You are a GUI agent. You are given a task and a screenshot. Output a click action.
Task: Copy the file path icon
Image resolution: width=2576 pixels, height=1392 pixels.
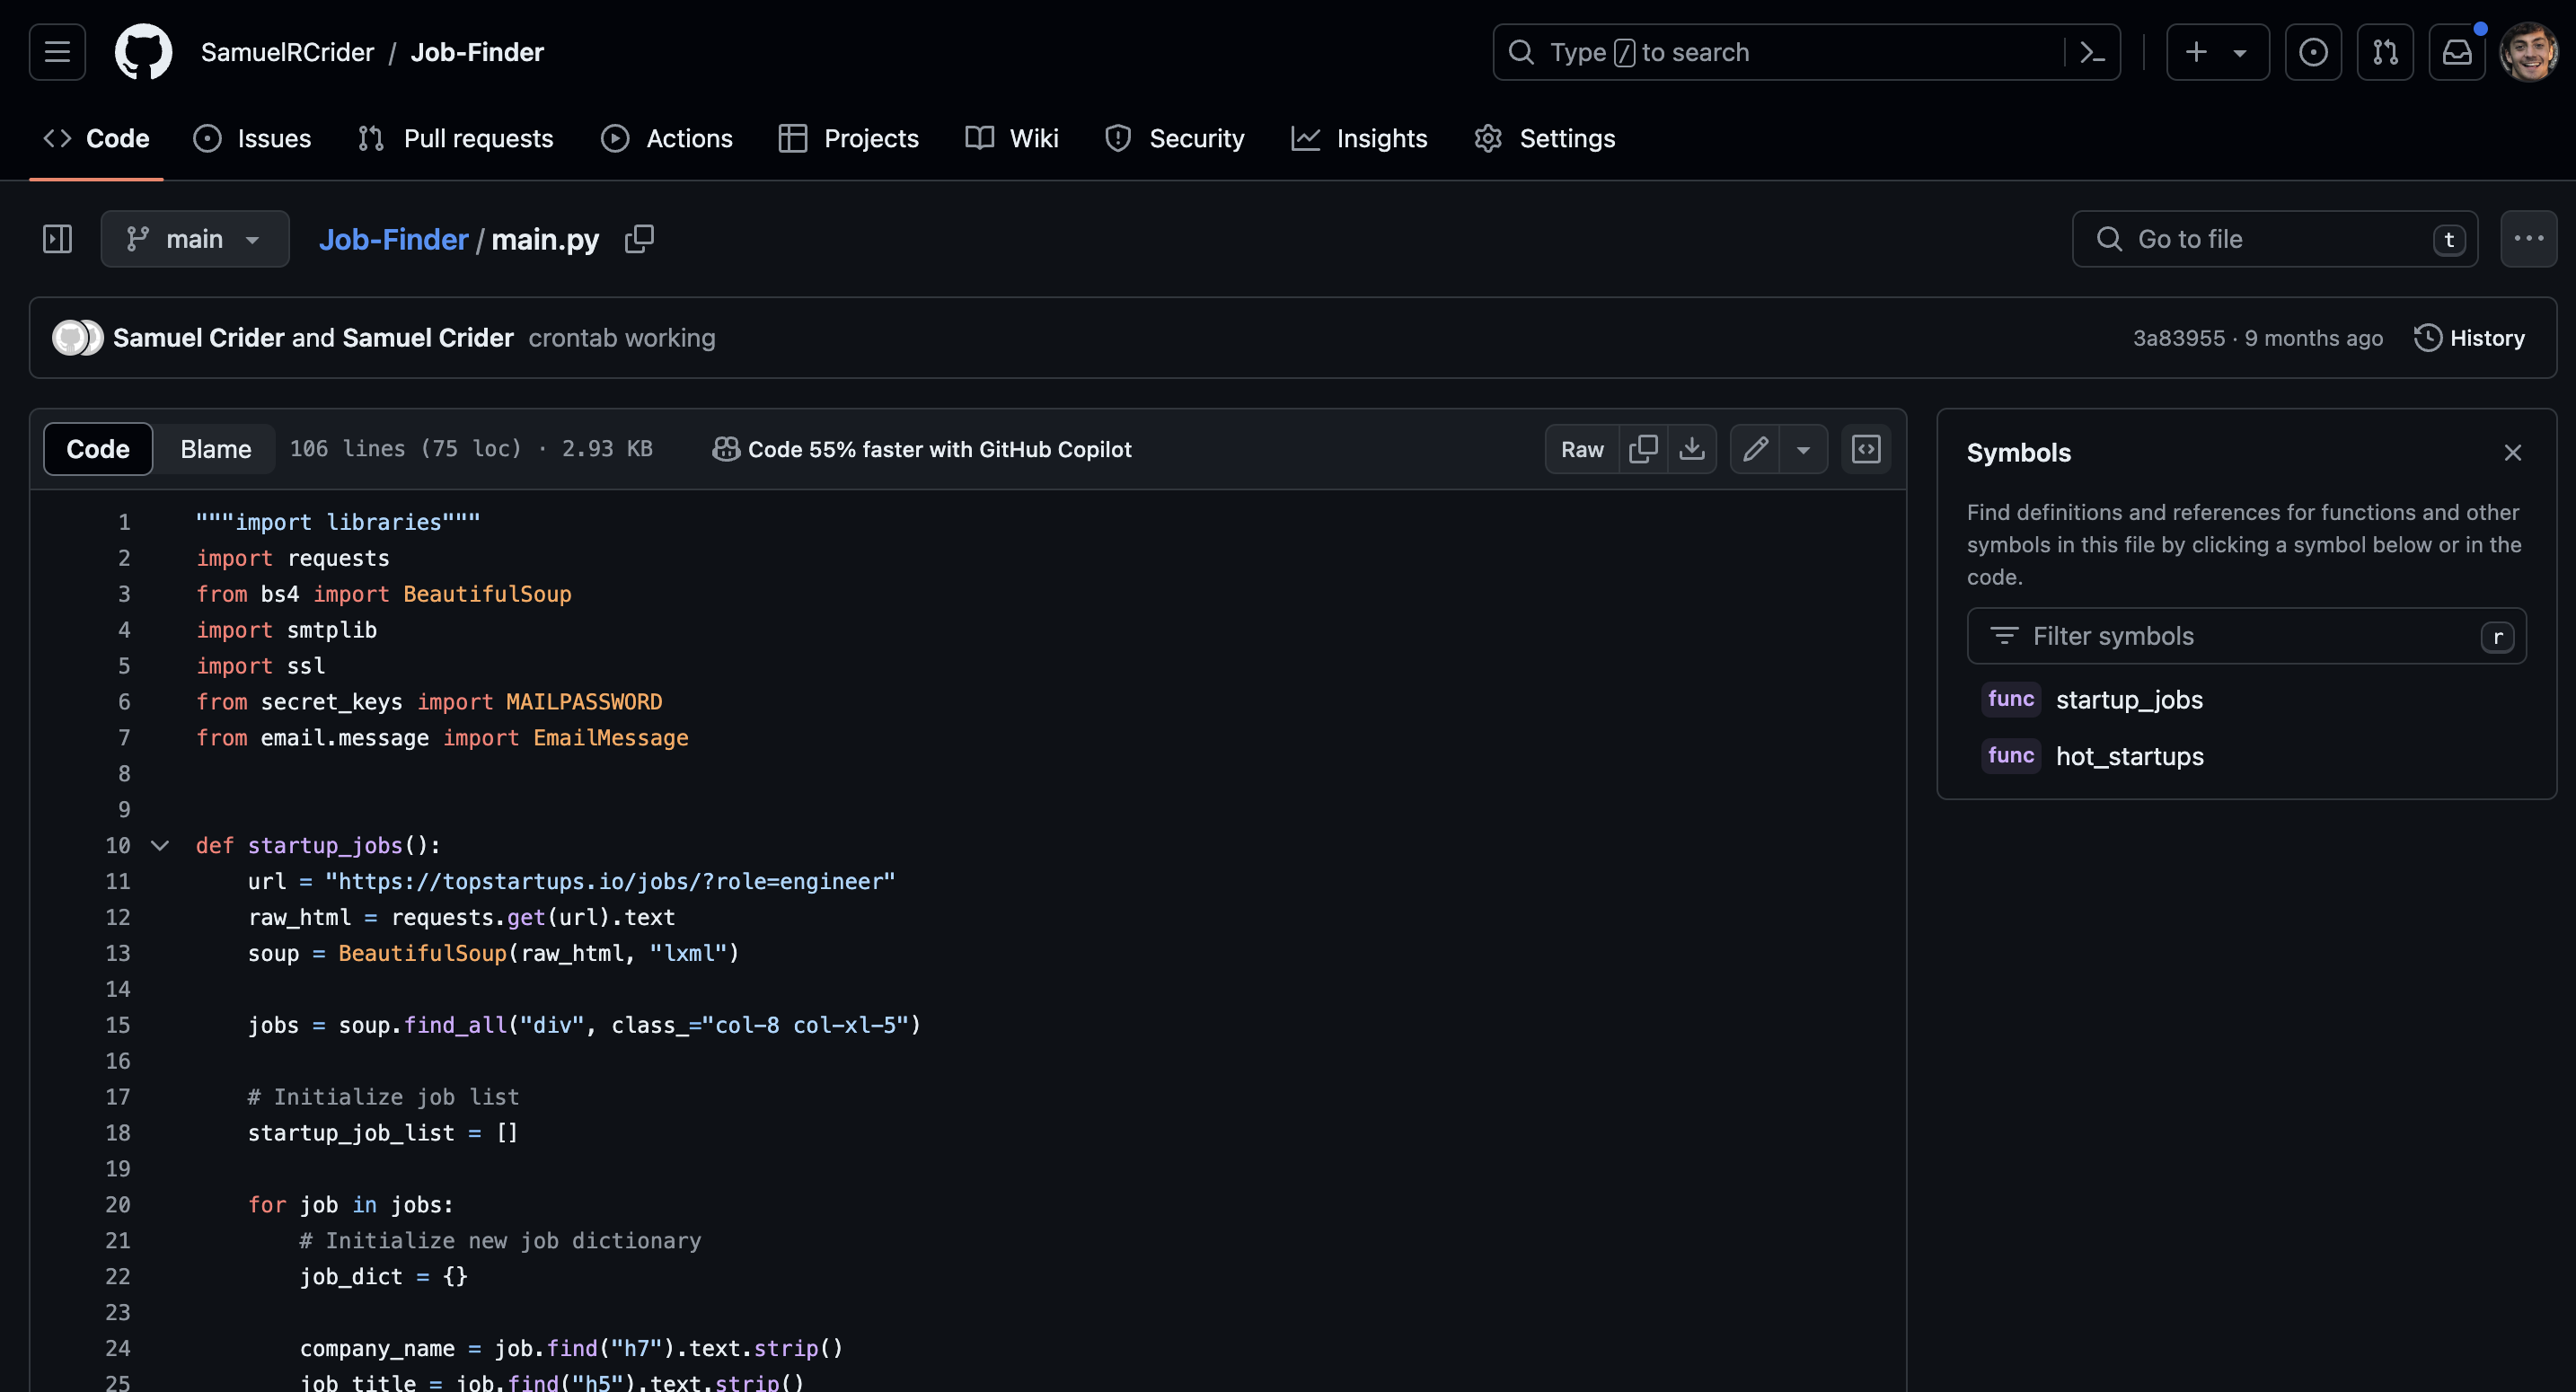(639, 239)
